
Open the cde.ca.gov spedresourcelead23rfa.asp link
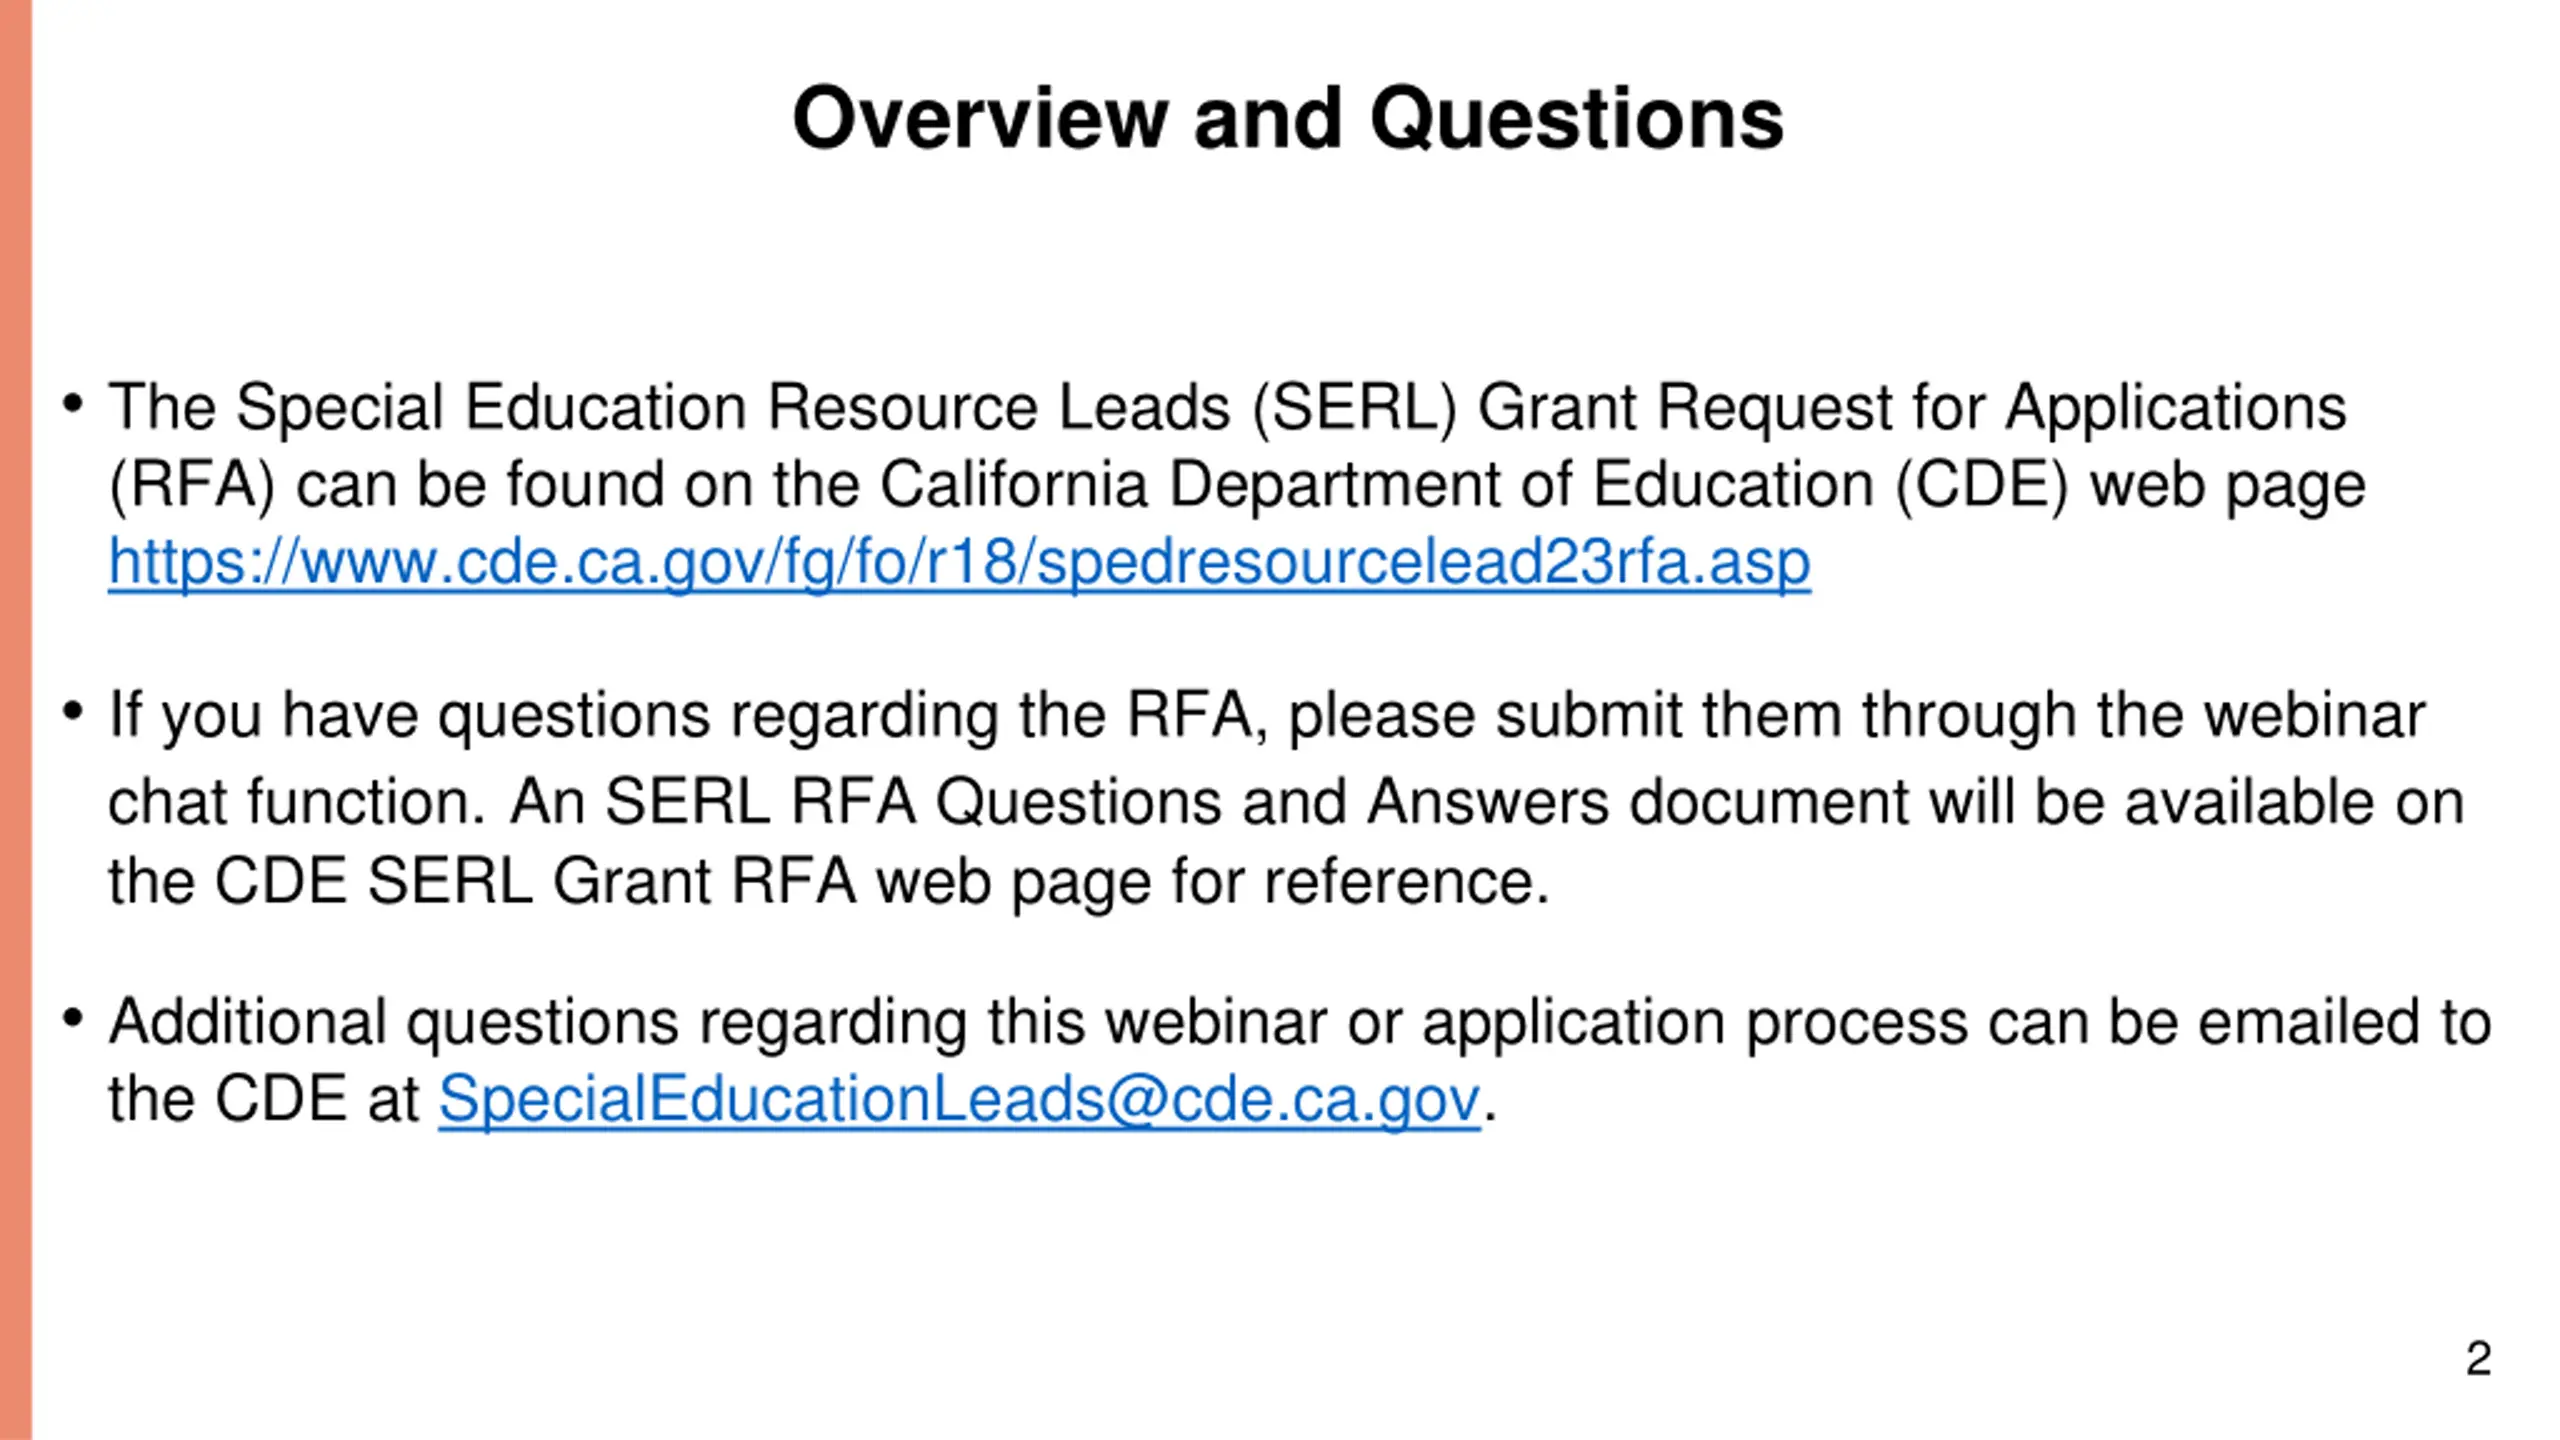coord(959,563)
